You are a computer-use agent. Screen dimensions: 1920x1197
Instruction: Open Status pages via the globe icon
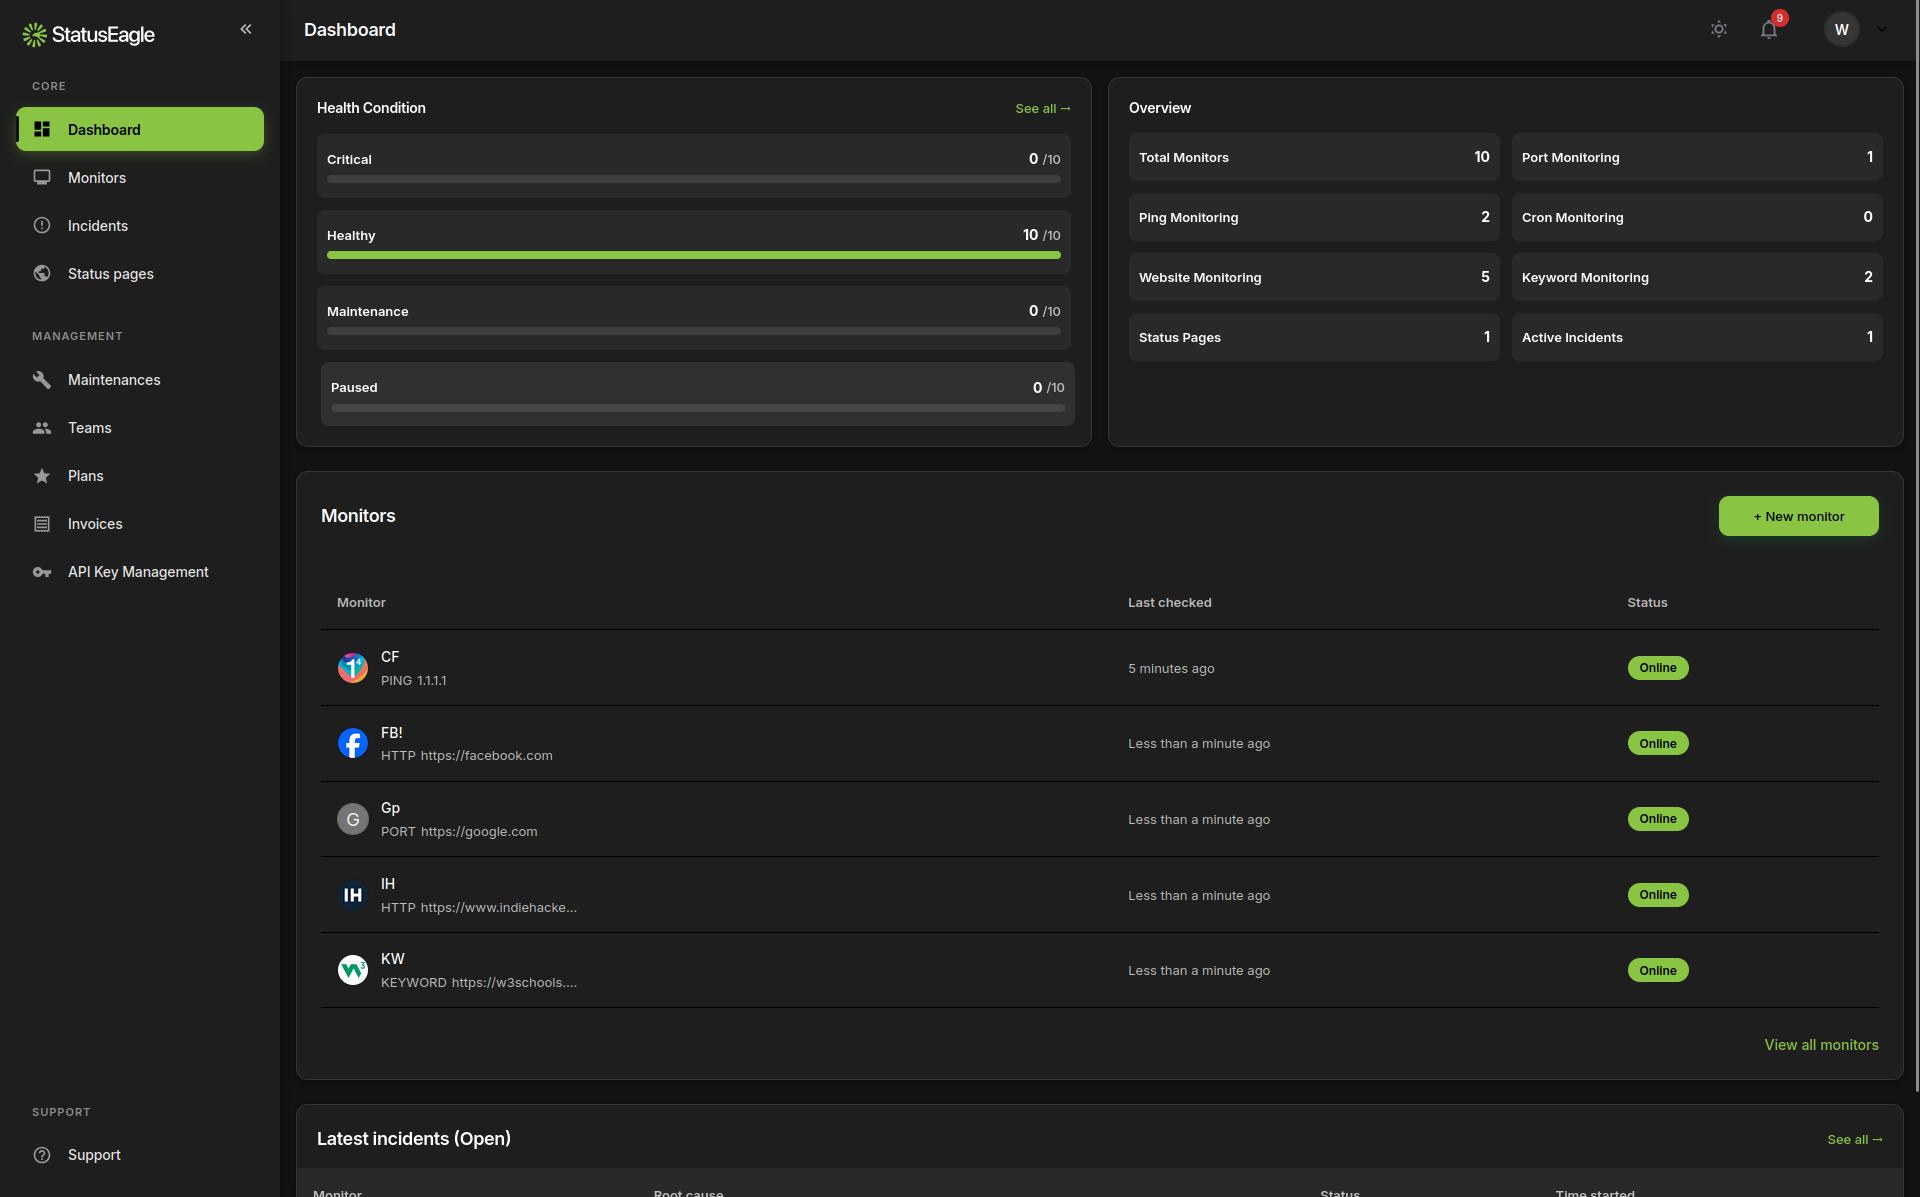click(42, 273)
